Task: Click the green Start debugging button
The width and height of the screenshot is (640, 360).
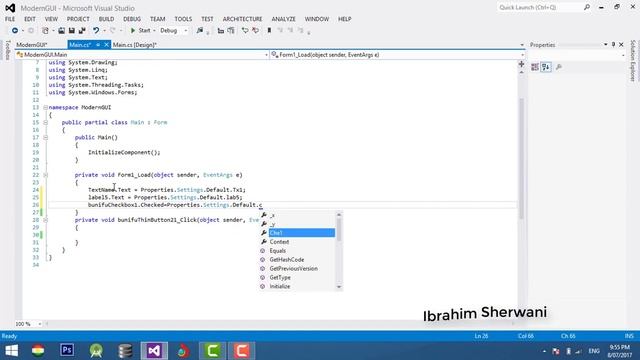Action: click(140, 31)
